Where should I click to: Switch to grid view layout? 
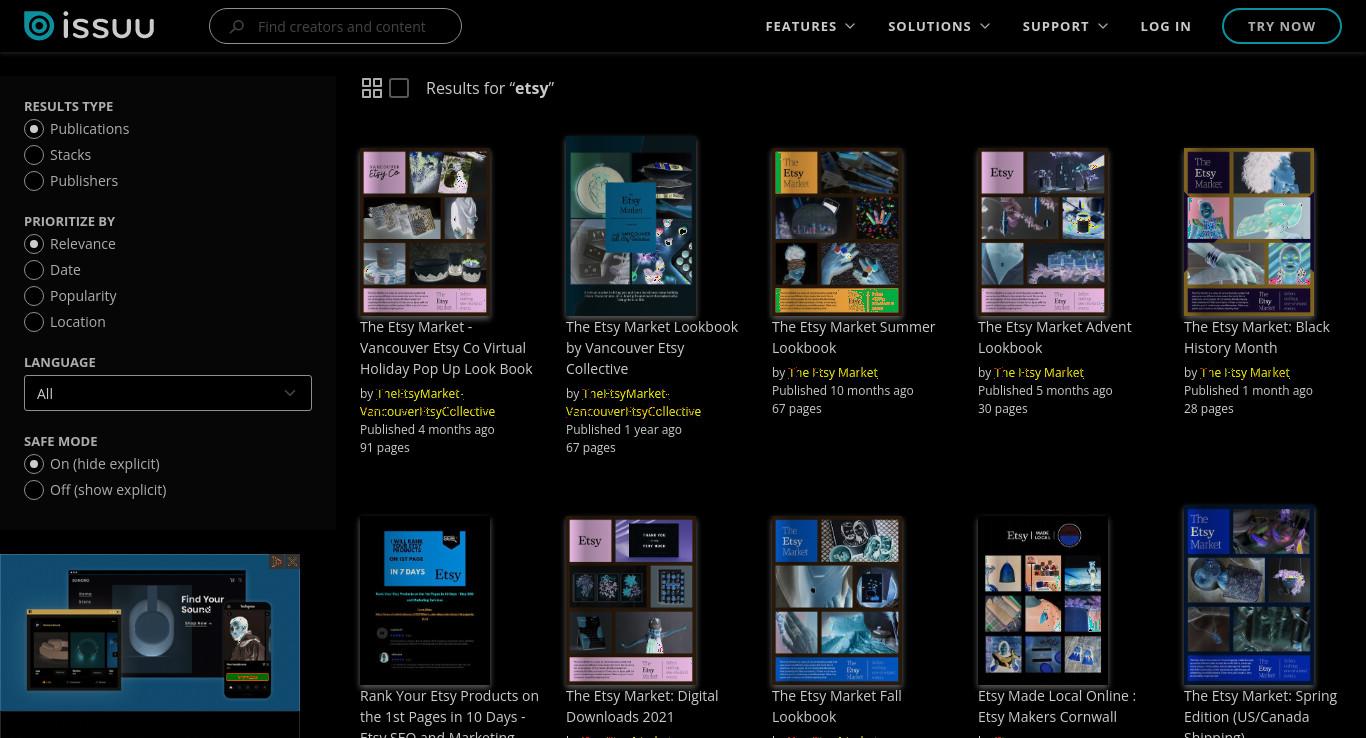372,88
